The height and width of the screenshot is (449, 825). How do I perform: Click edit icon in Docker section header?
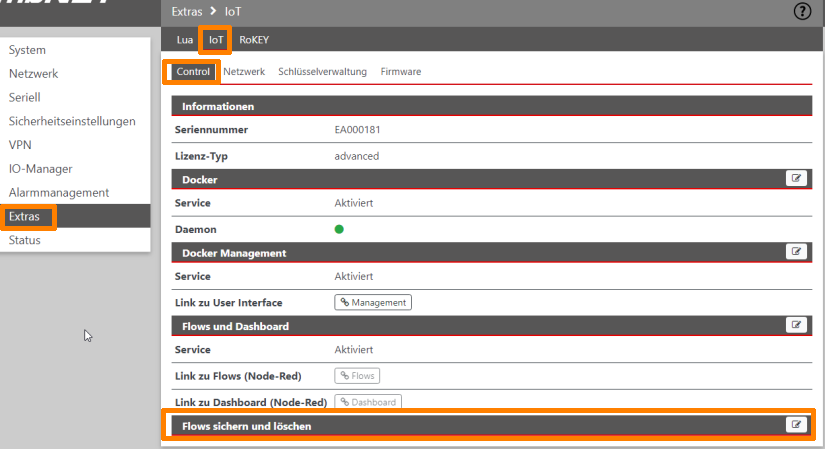[x=796, y=179]
